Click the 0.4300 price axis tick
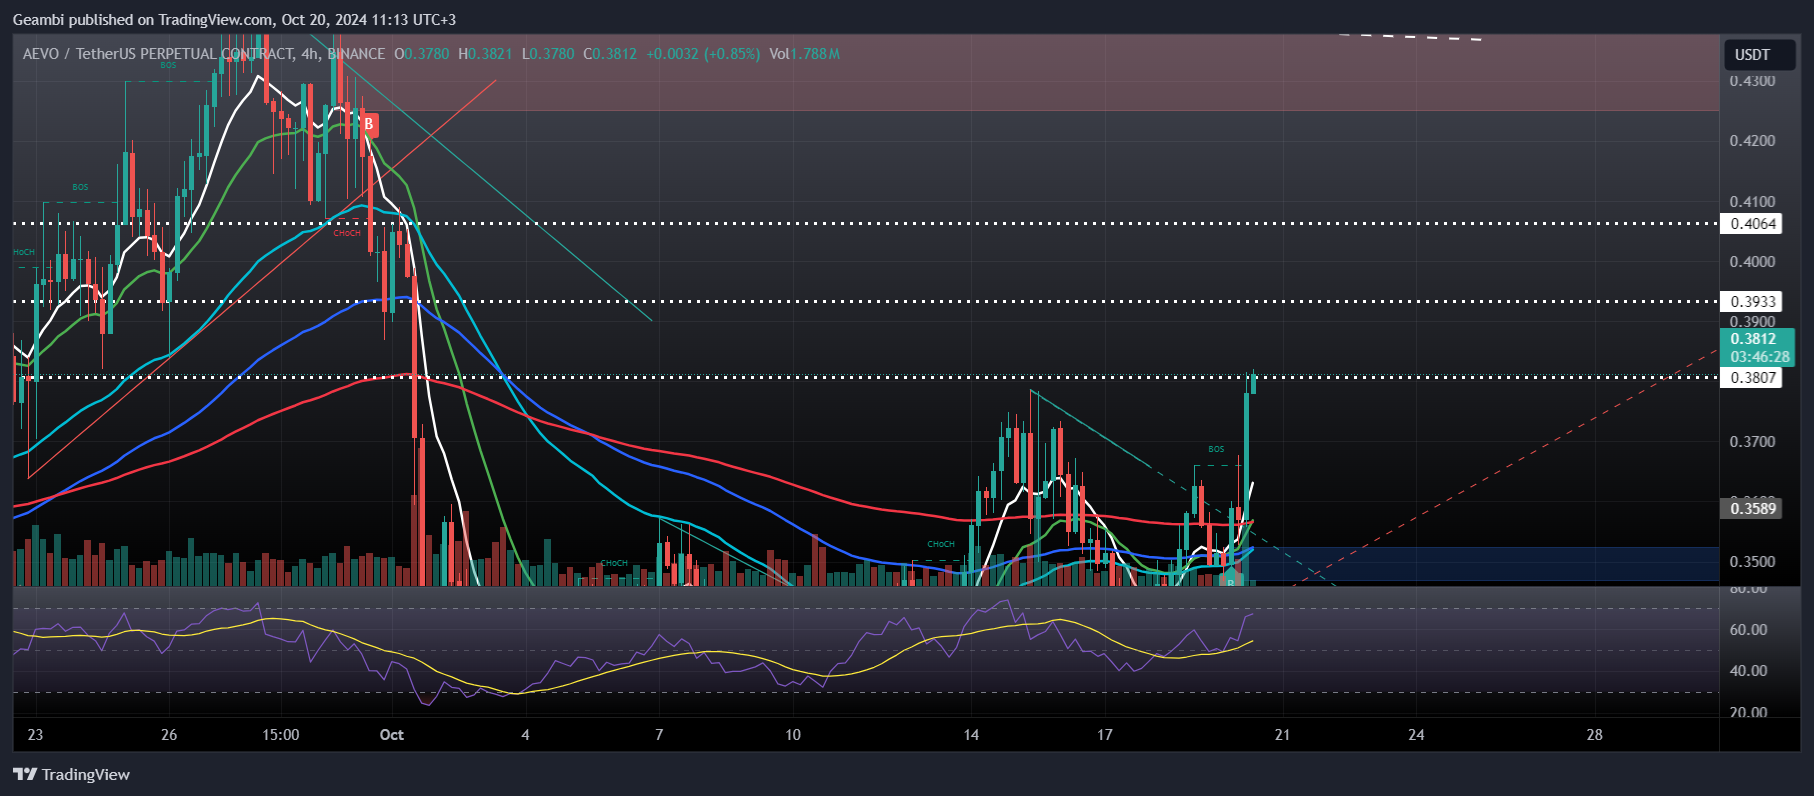The image size is (1814, 796). (x=1752, y=81)
